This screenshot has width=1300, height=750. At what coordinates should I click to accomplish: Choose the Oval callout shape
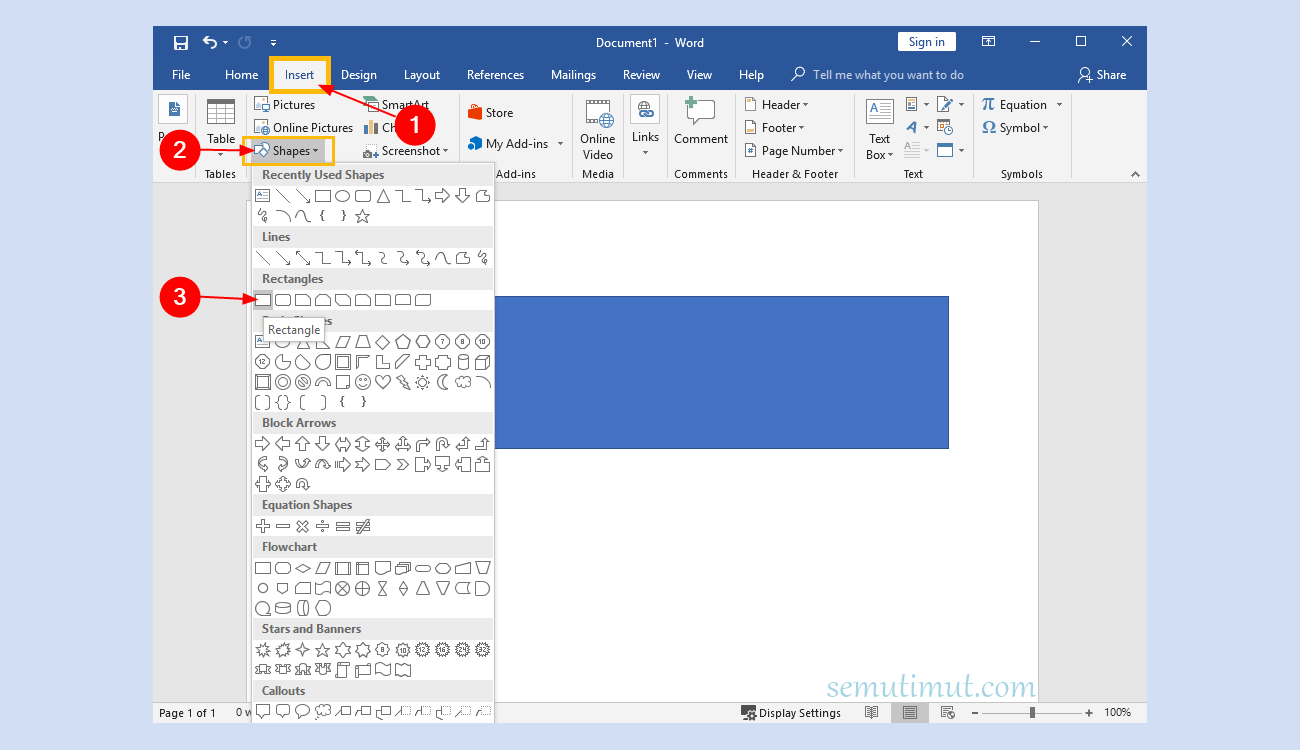point(303,712)
